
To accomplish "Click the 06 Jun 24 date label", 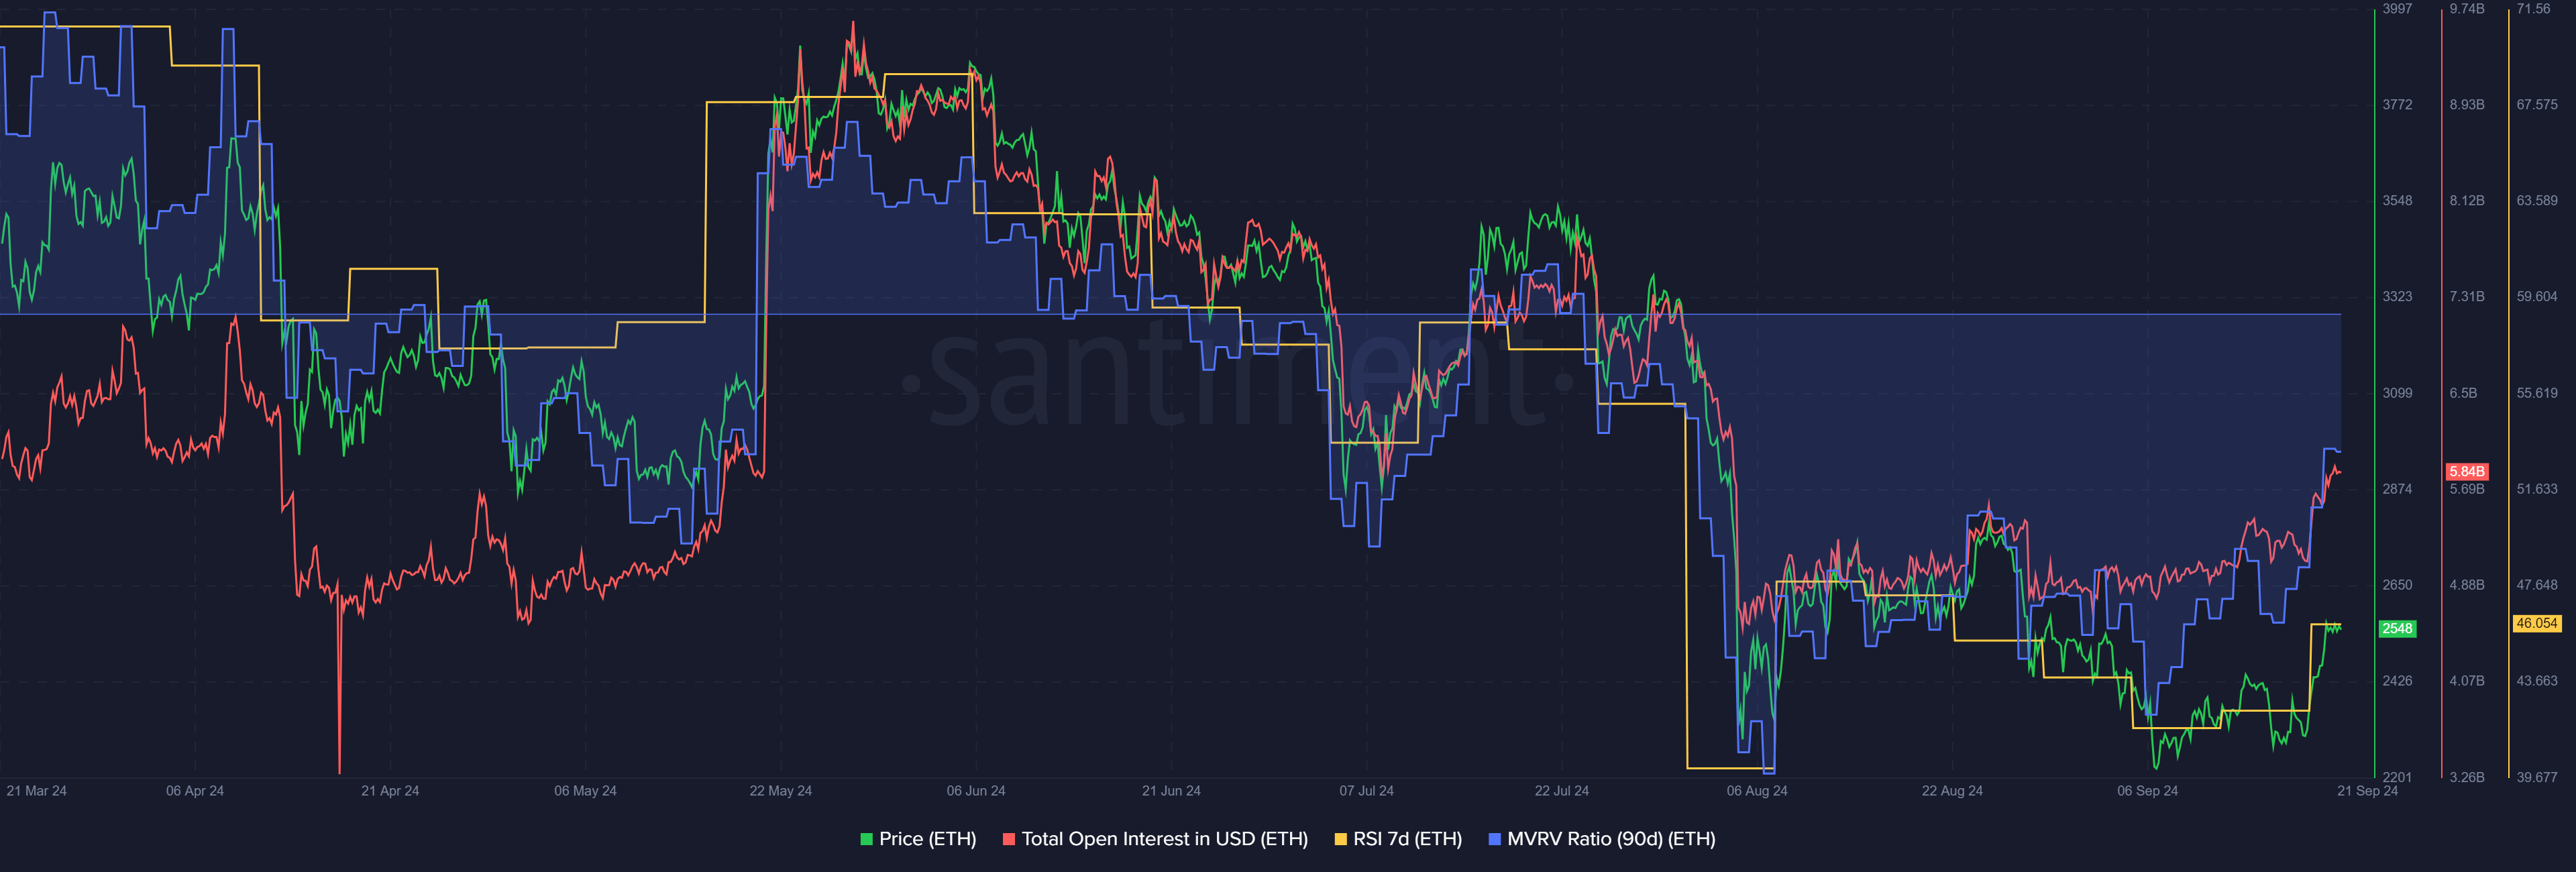I will click(x=976, y=791).
